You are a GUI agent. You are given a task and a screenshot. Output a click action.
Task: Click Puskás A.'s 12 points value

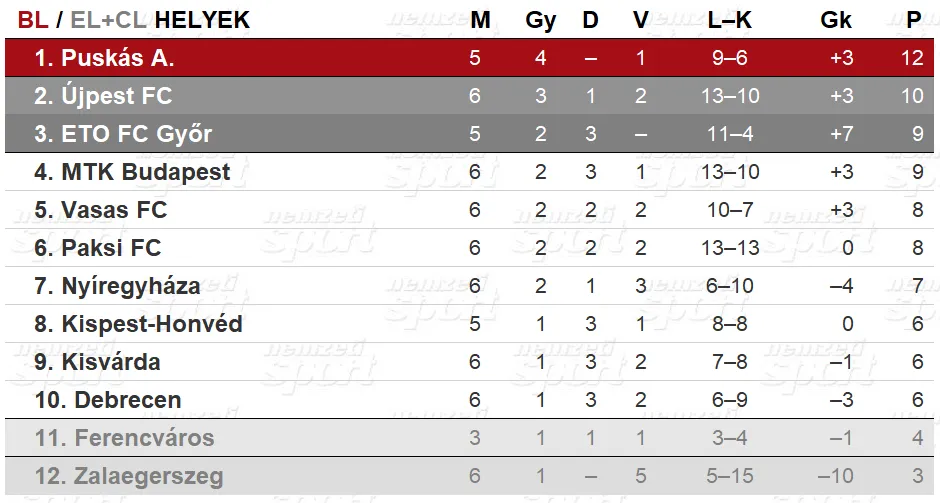coord(912,58)
